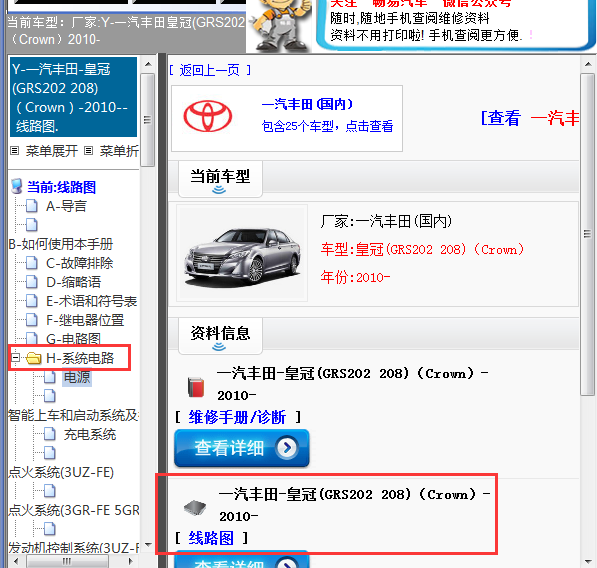Open the 一汽丰田(国内) brand link

(307, 104)
